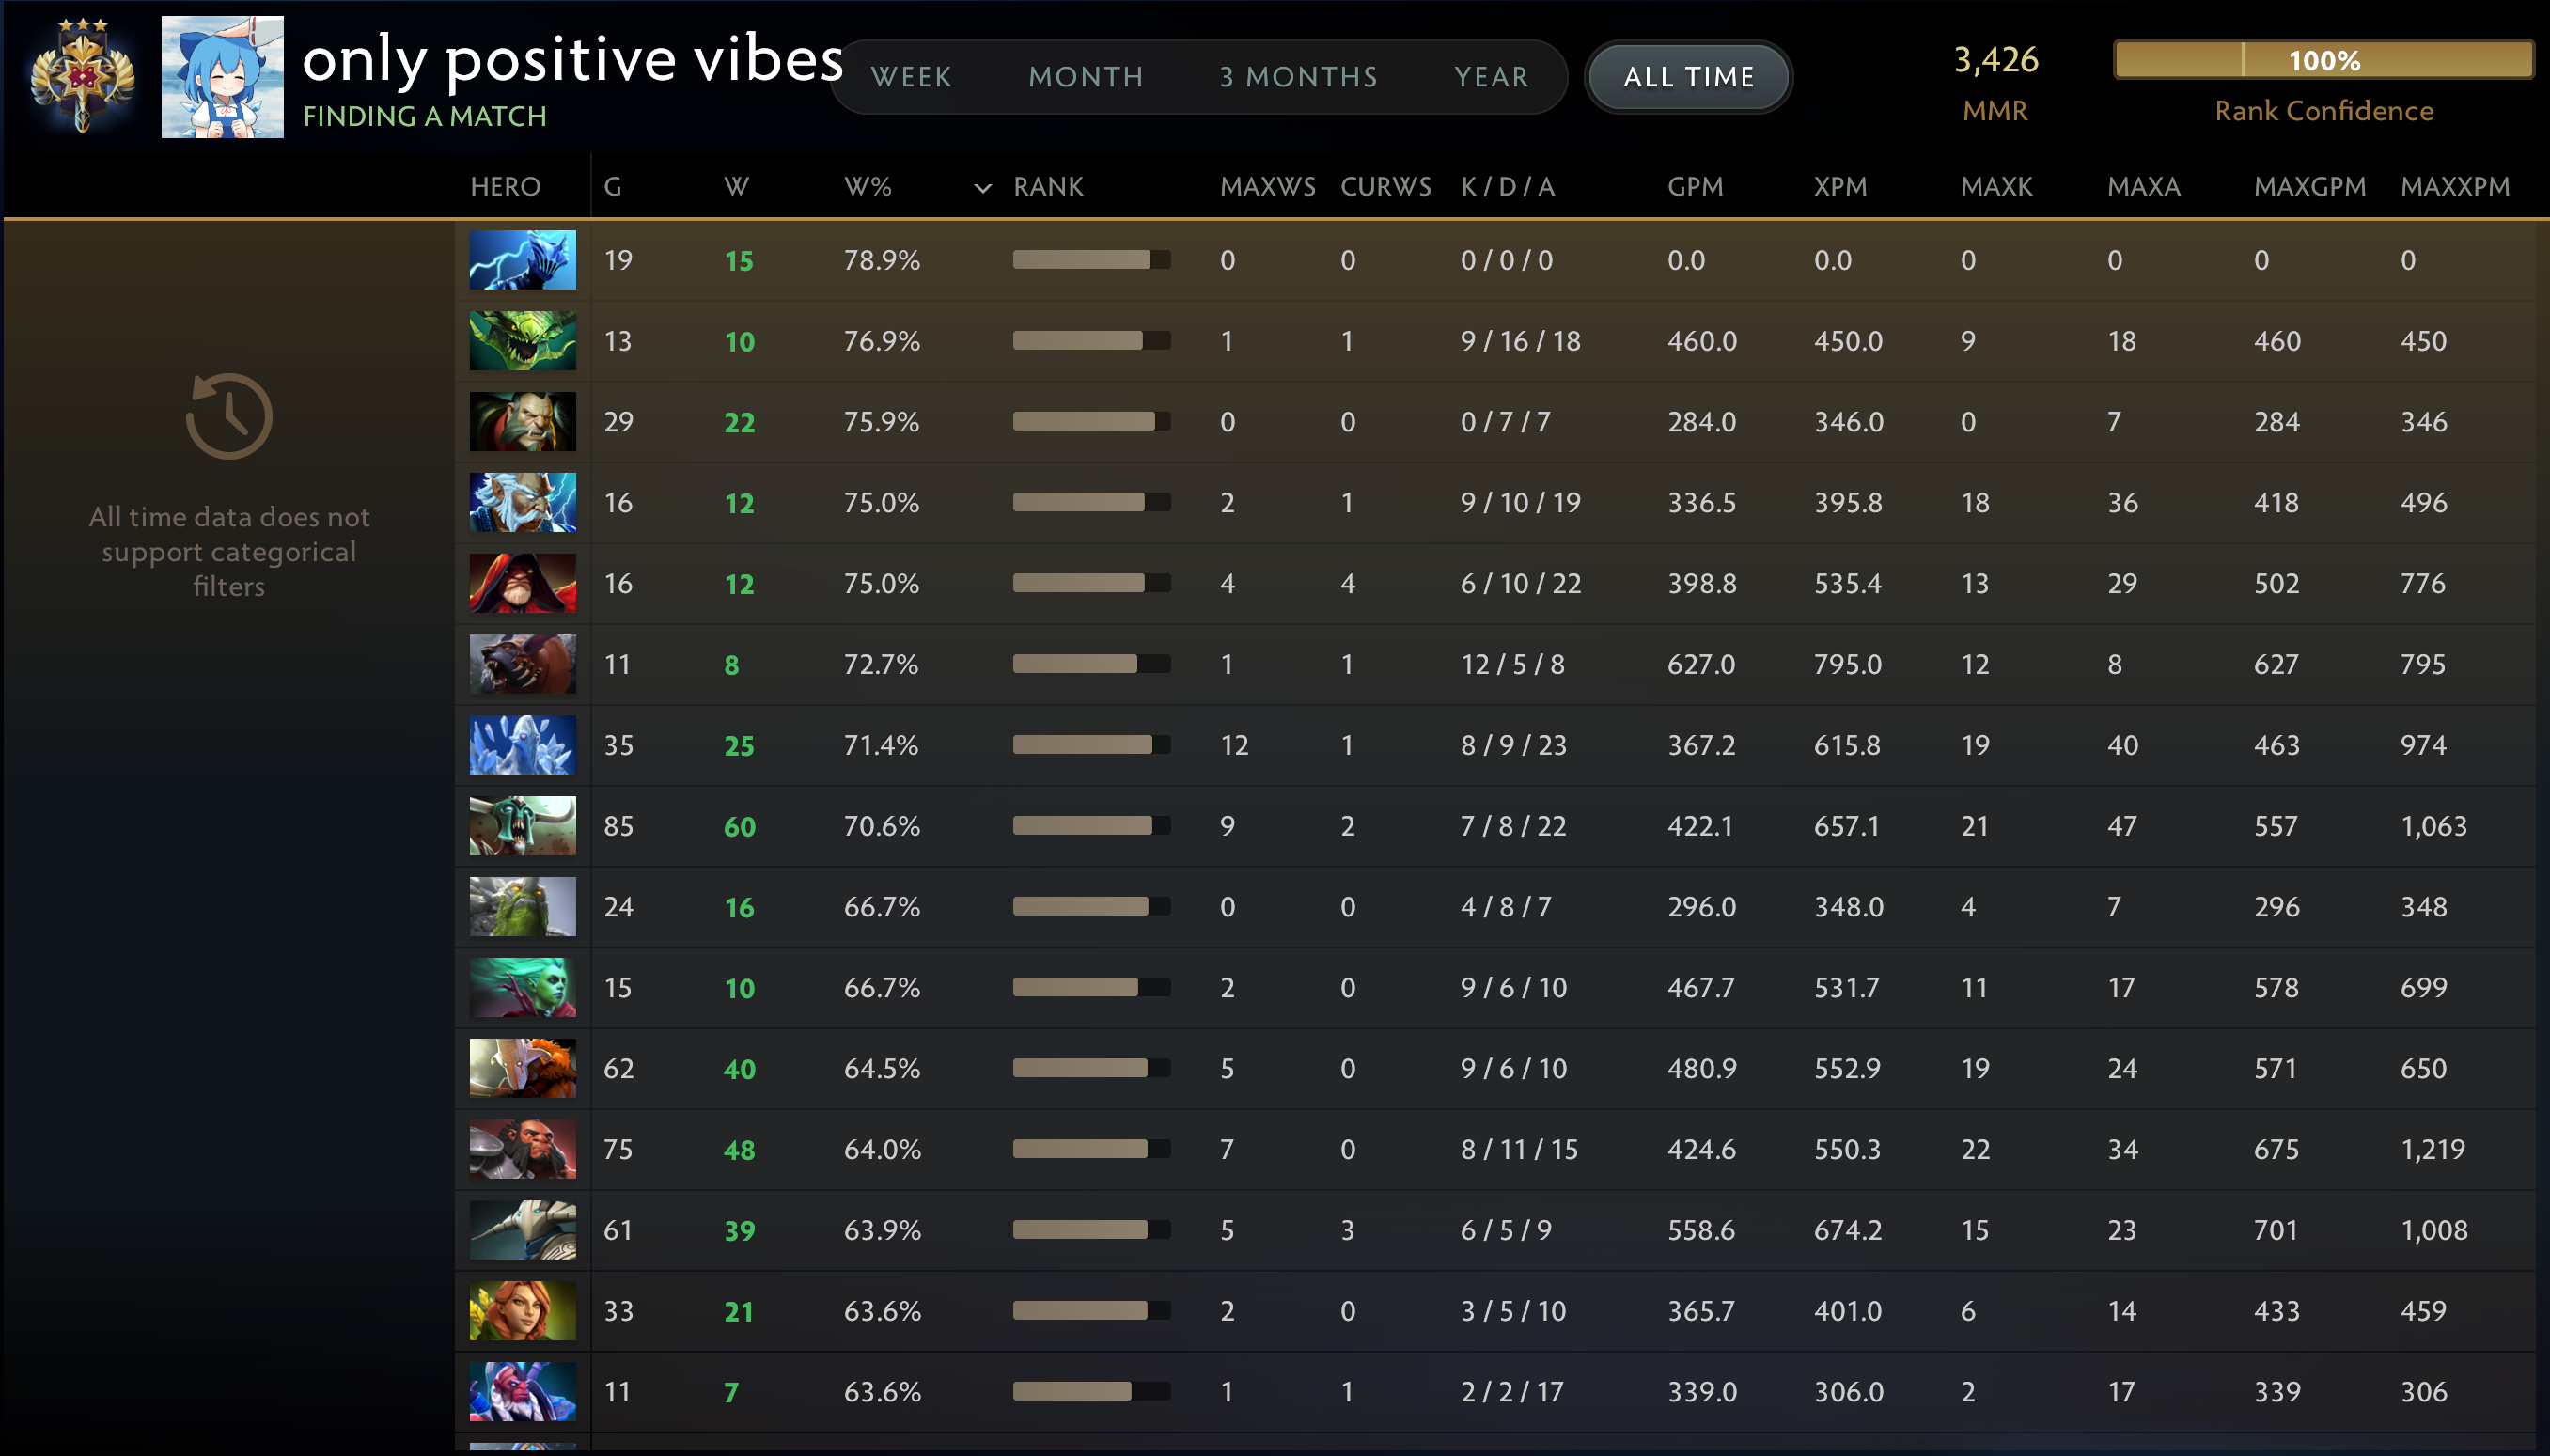Sort by the MAXWS column header
This screenshot has width=2550, height=1456.
(x=1268, y=187)
